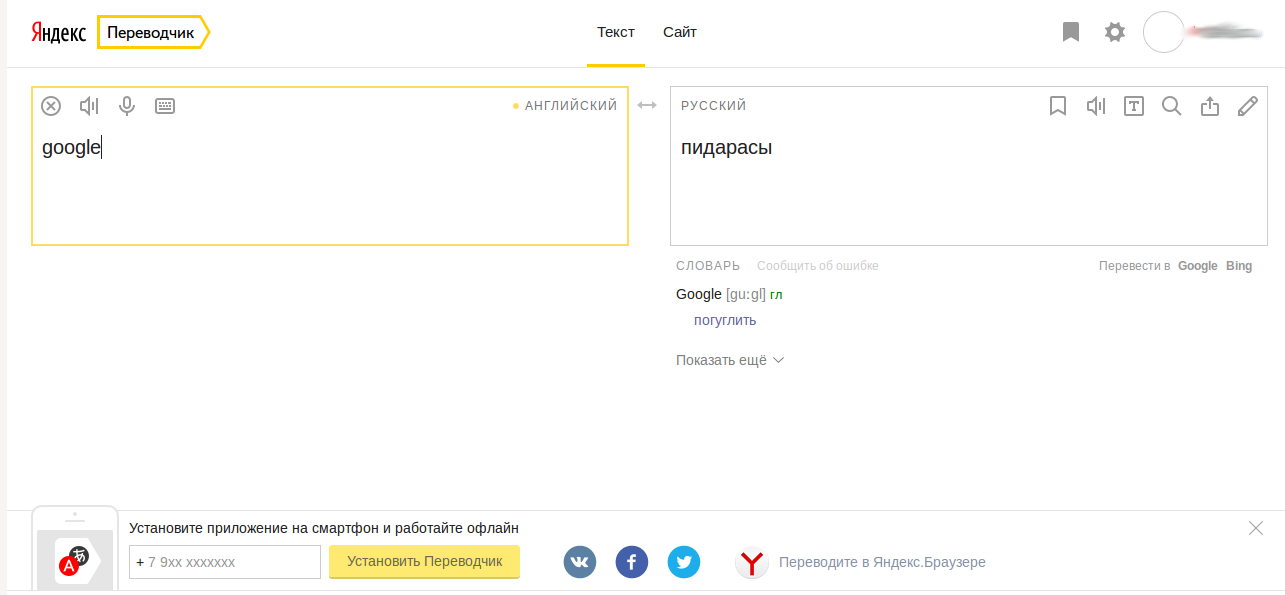The width and height of the screenshot is (1285, 595).
Task: Switch to the Сайт tab
Action: (680, 32)
